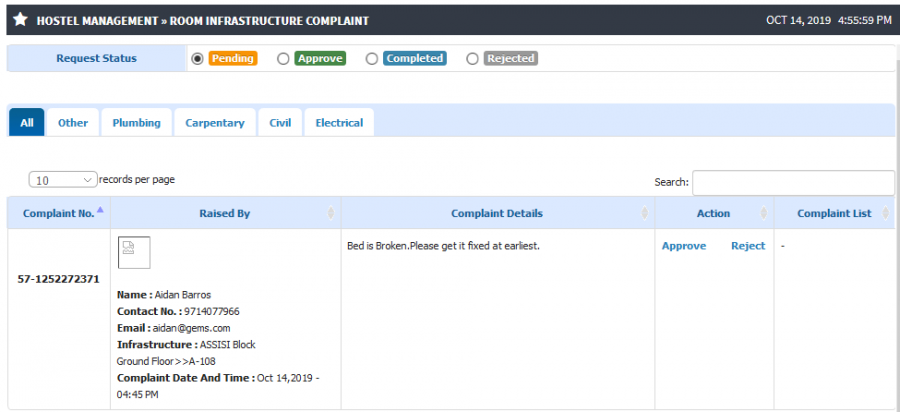
Task: Switch to the Electrical tab
Action: pos(339,123)
